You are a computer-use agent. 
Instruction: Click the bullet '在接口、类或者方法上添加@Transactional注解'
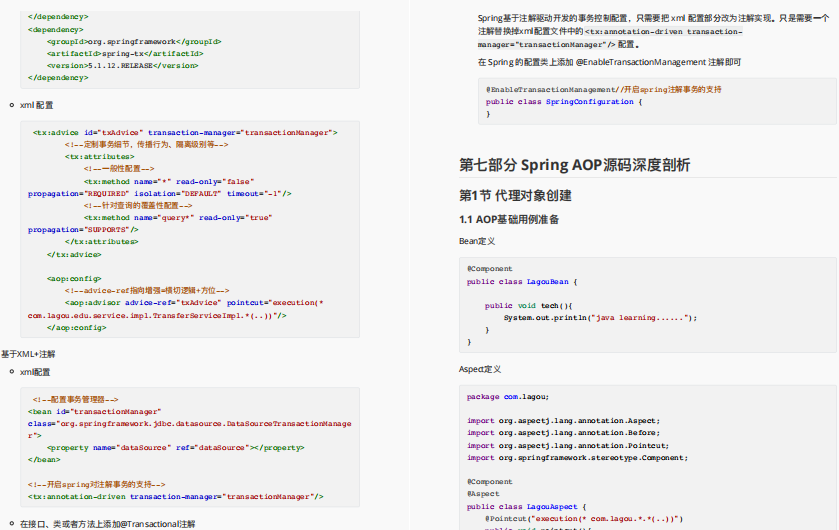[108, 524]
